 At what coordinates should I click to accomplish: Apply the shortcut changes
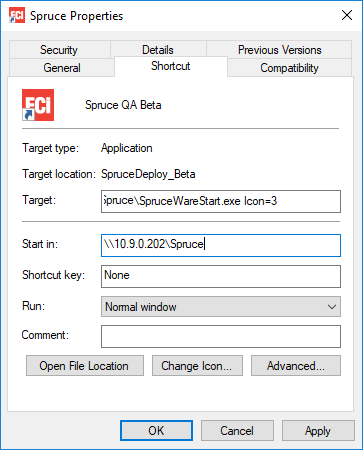[318, 431]
